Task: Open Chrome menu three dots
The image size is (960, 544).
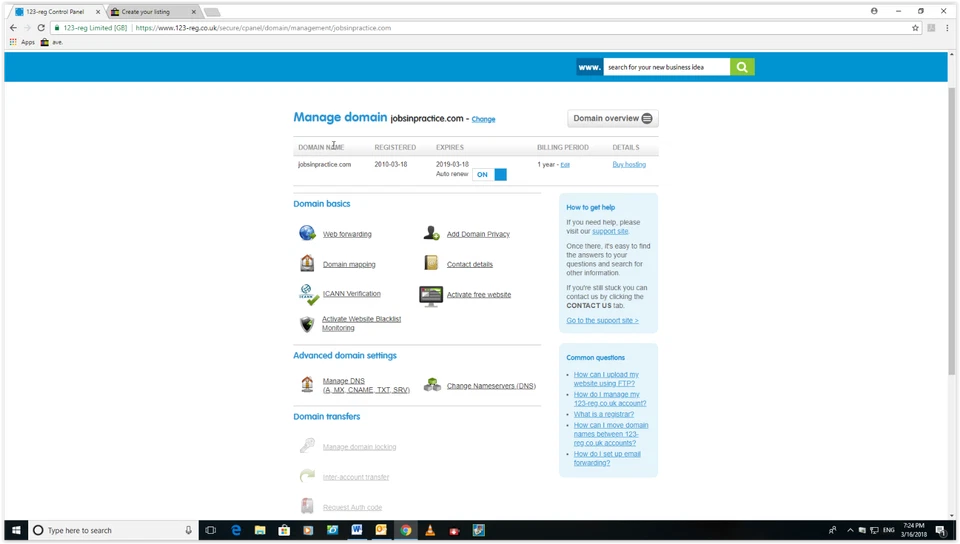Action: [x=947, y=28]
